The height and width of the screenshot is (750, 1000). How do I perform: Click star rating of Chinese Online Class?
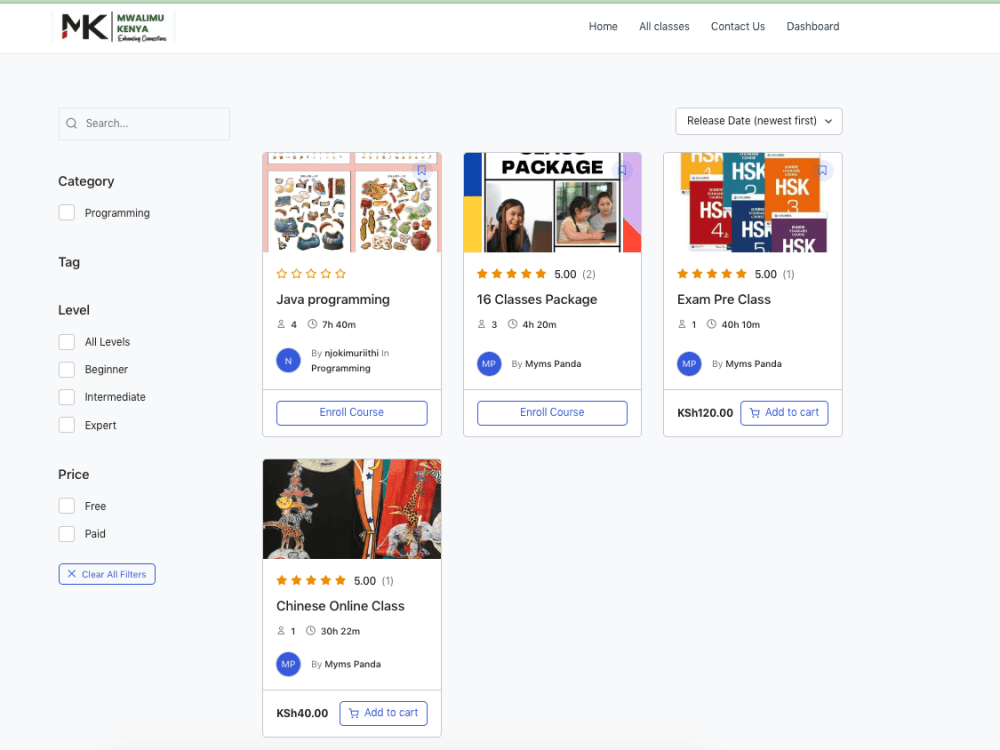click(x=311, y=580)
